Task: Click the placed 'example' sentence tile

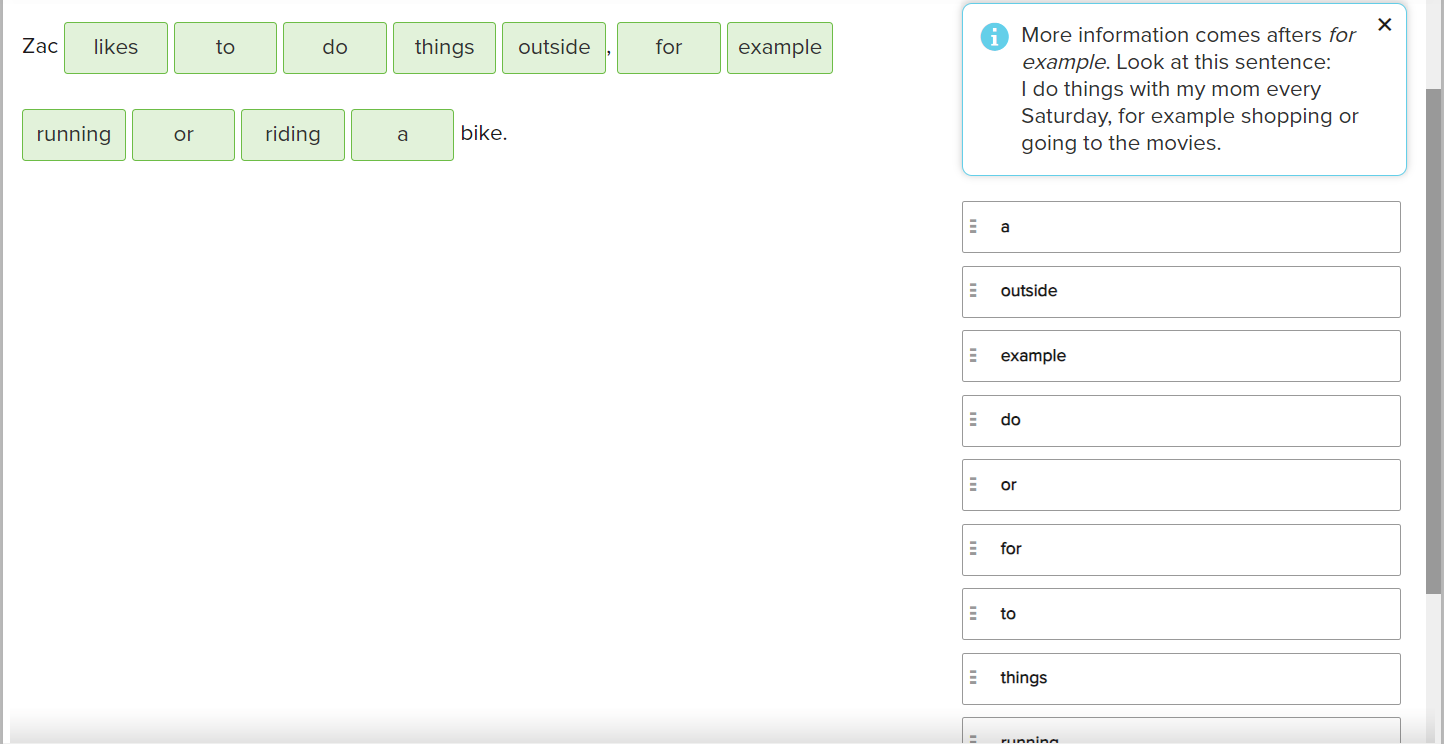Action: [x=779, y=48]
